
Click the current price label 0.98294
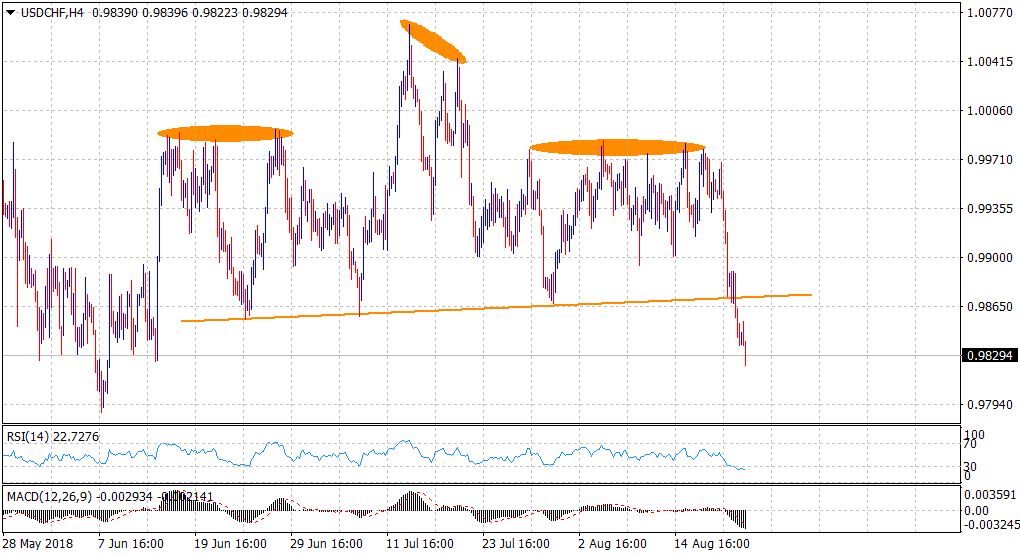[987, 355]
